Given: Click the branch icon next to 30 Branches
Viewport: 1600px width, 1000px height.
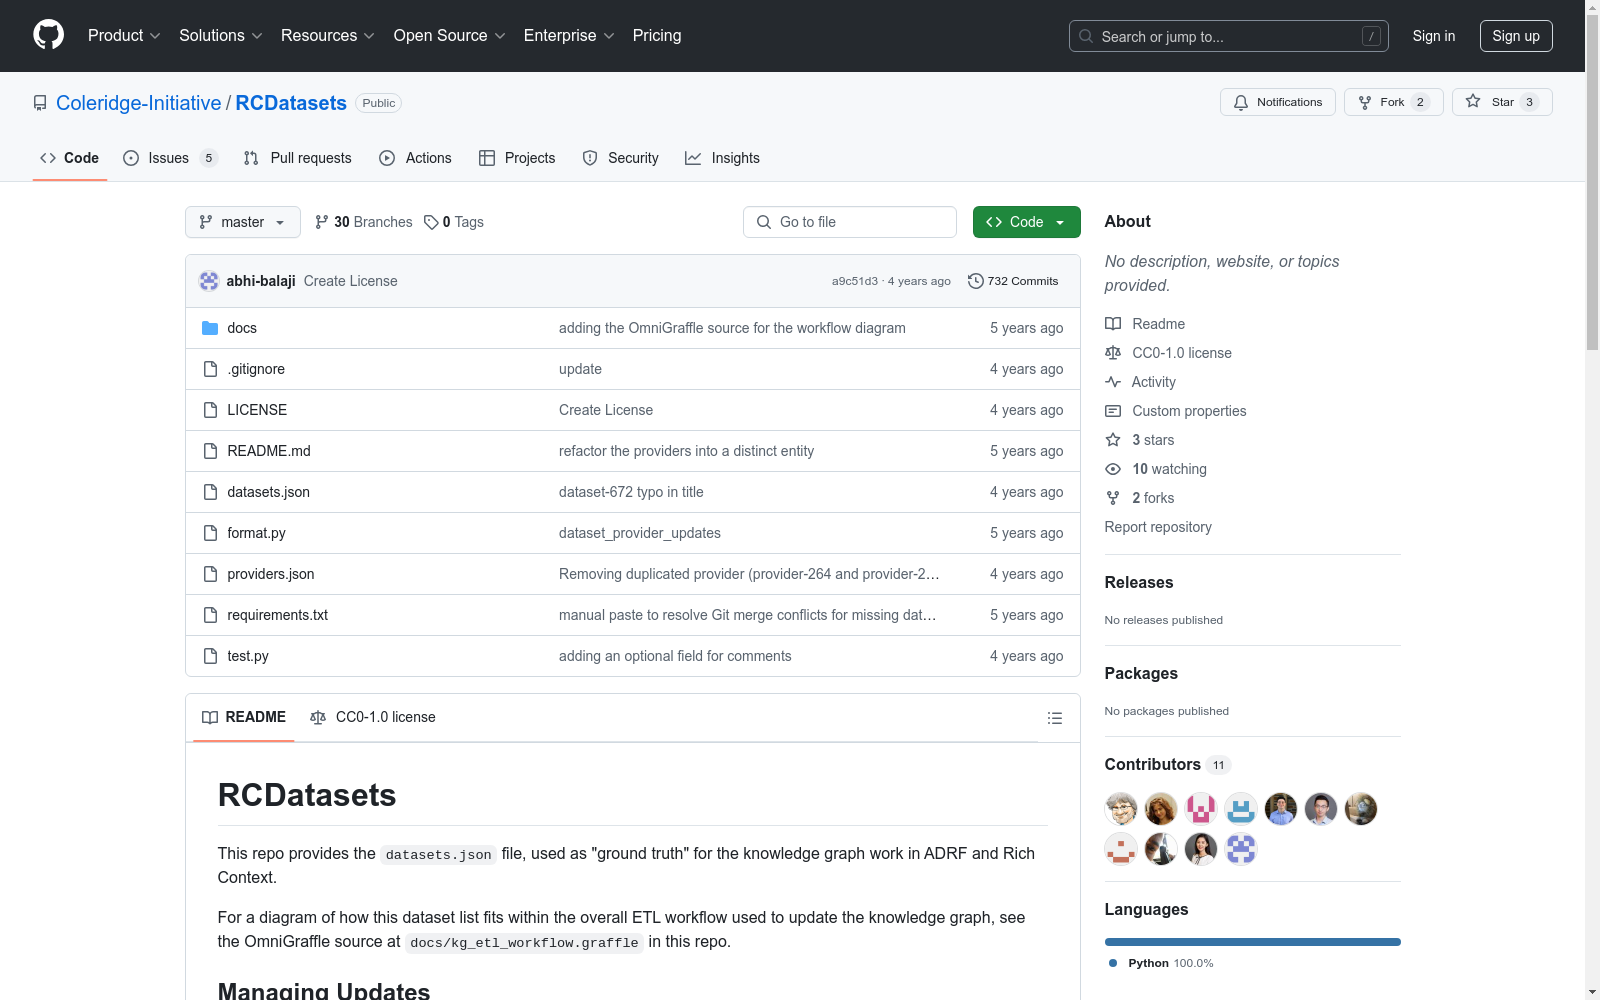Looking at the screenshot, I should click(322, 222).
